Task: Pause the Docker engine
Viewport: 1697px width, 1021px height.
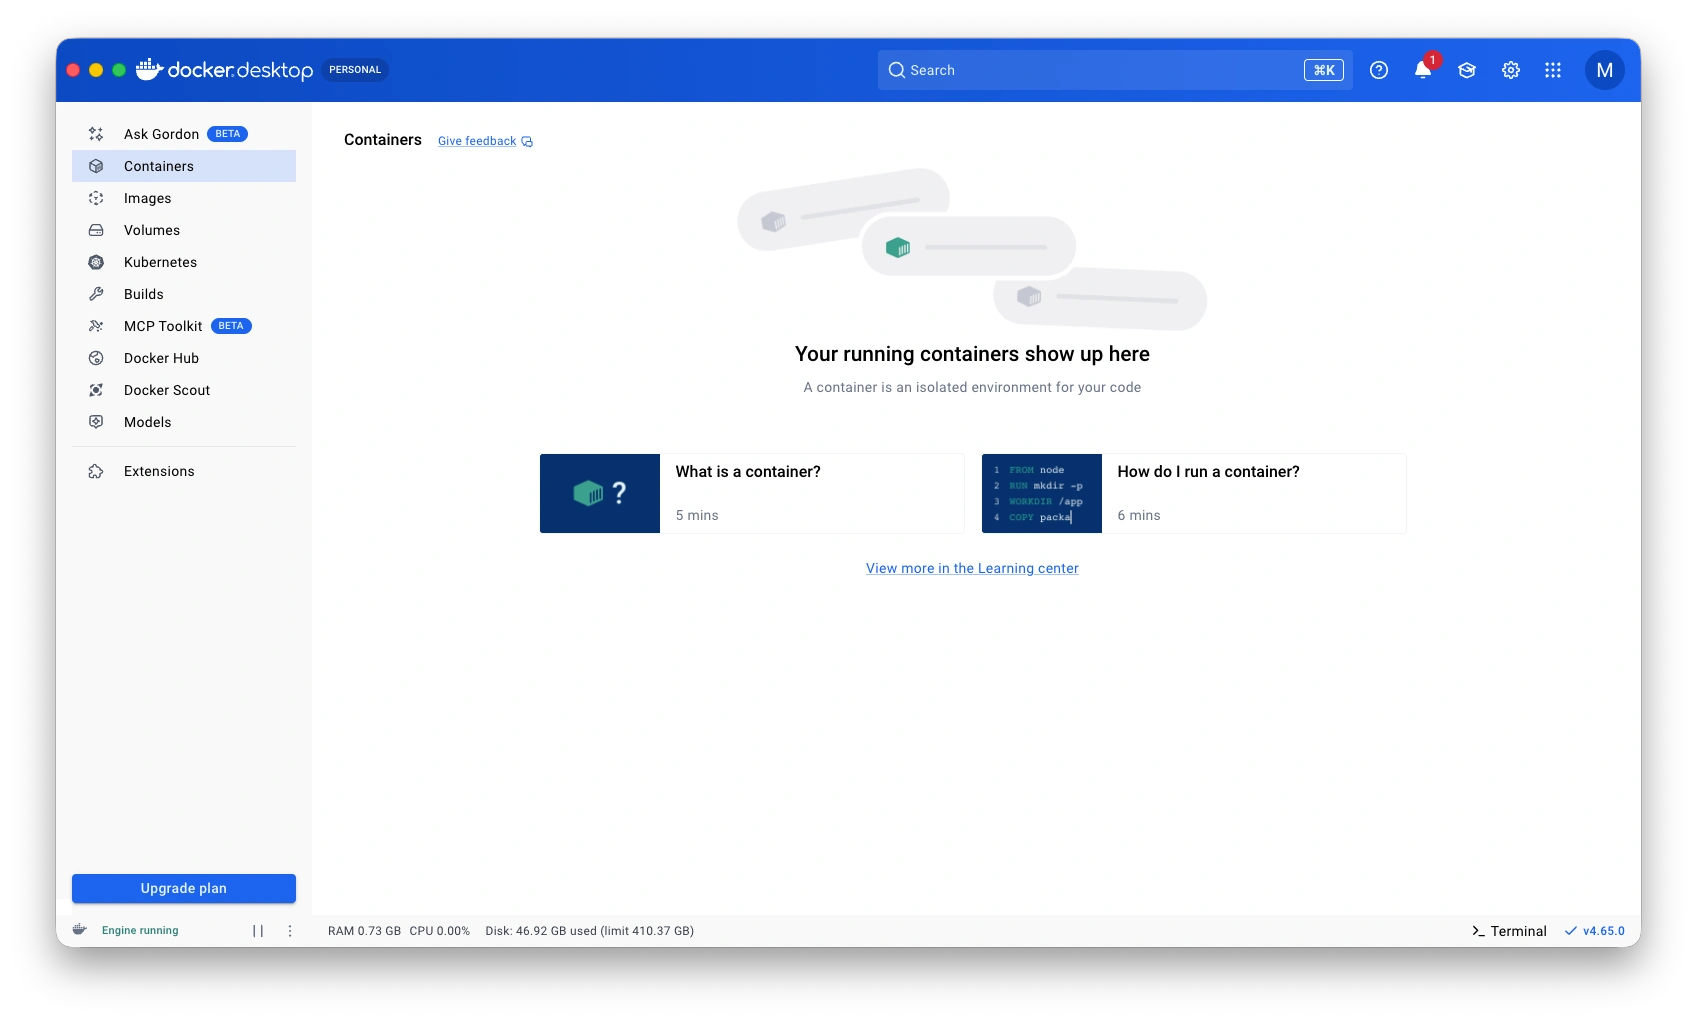Action: (x=258, y=930)
